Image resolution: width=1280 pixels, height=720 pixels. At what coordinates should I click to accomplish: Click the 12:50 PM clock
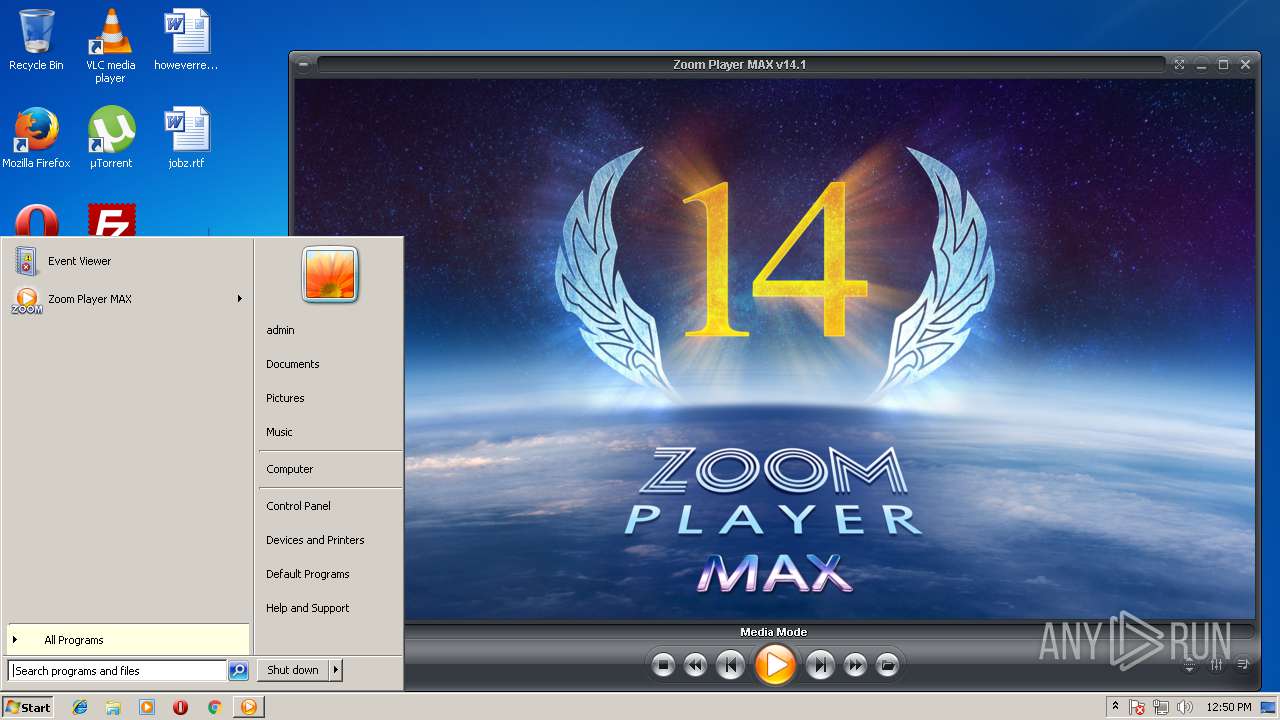point(1228,707)
